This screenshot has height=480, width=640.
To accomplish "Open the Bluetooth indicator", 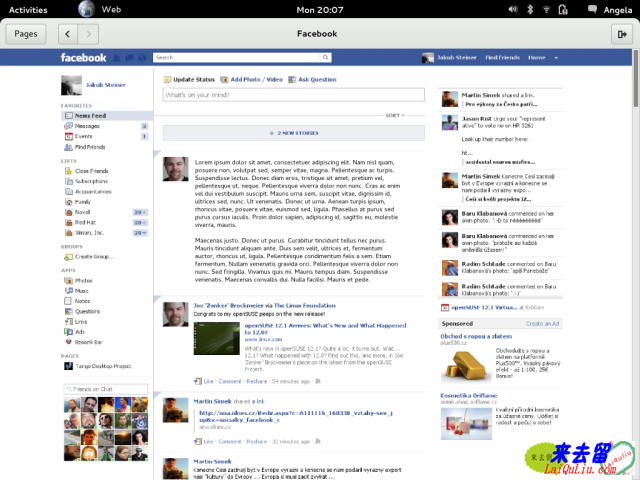I will [x=530, y=9].
